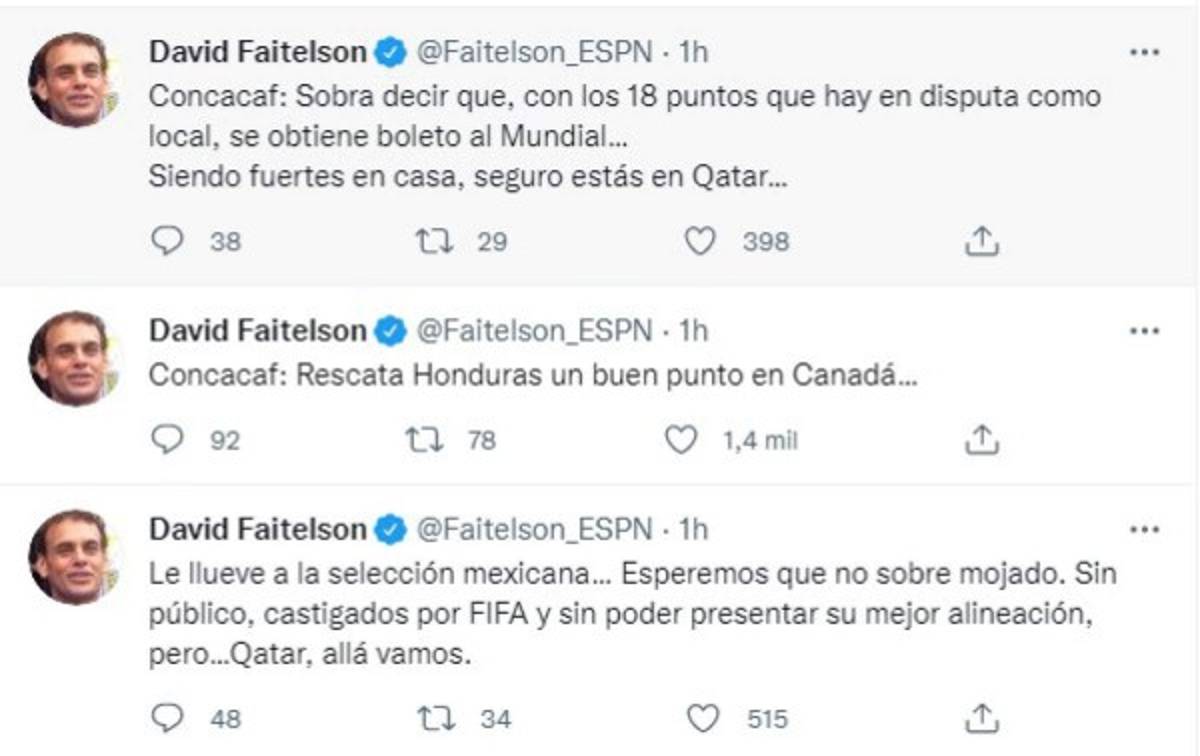Like the tweet with 1,4 mil likes
This screenshot has width=1200, height=756.
coord(681,439)
